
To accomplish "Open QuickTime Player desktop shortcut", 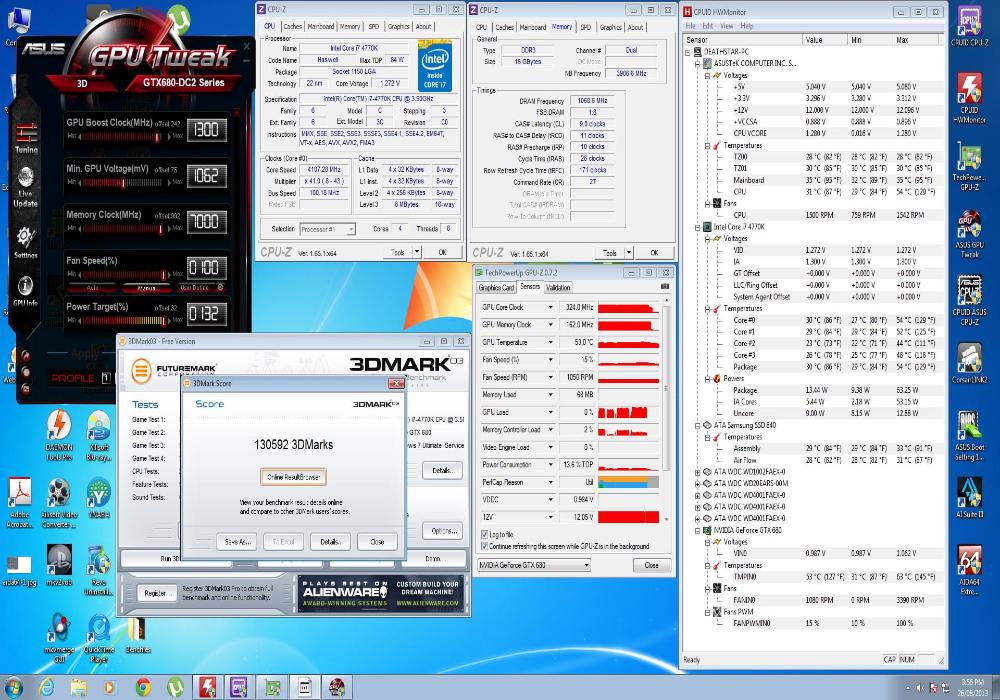I will tap(99, 638).
